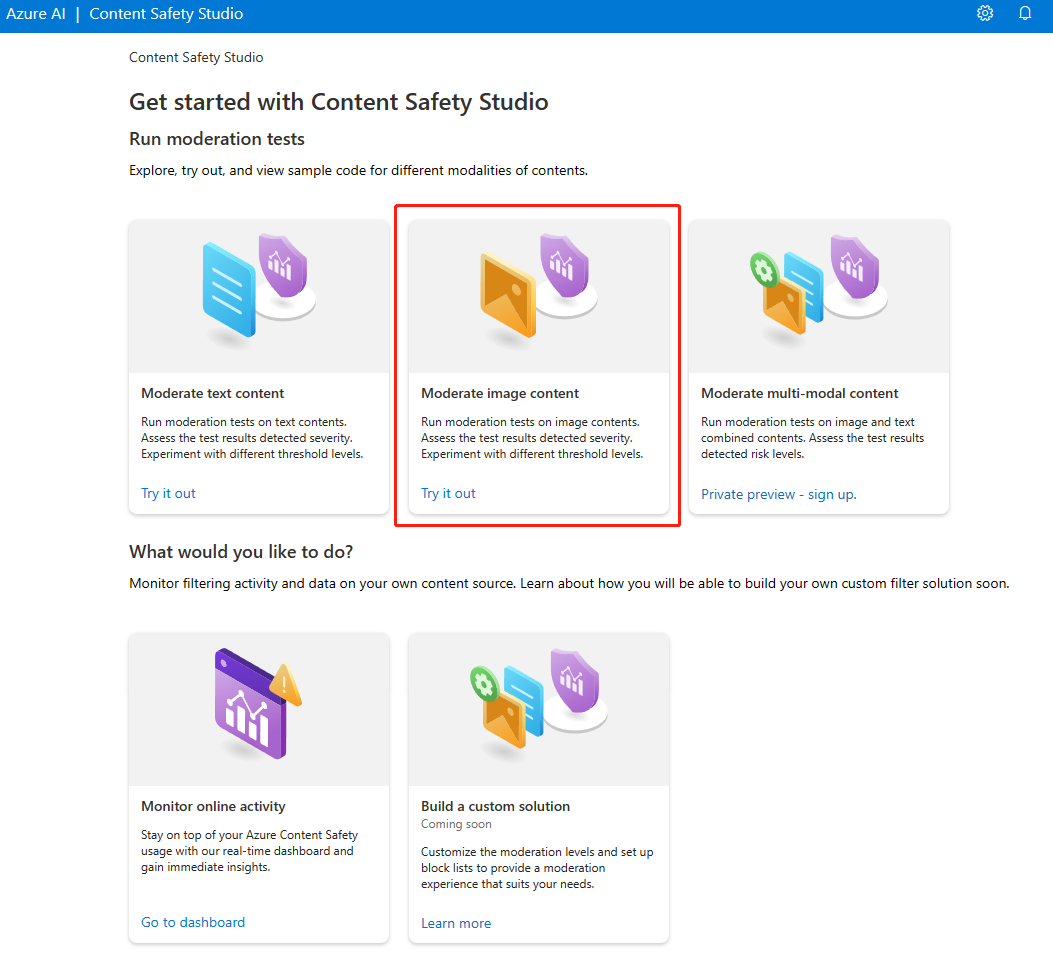Open the Moderate multi-modal content card title
This screenshot has width=1053, height=957.
(x=800, y=393)
